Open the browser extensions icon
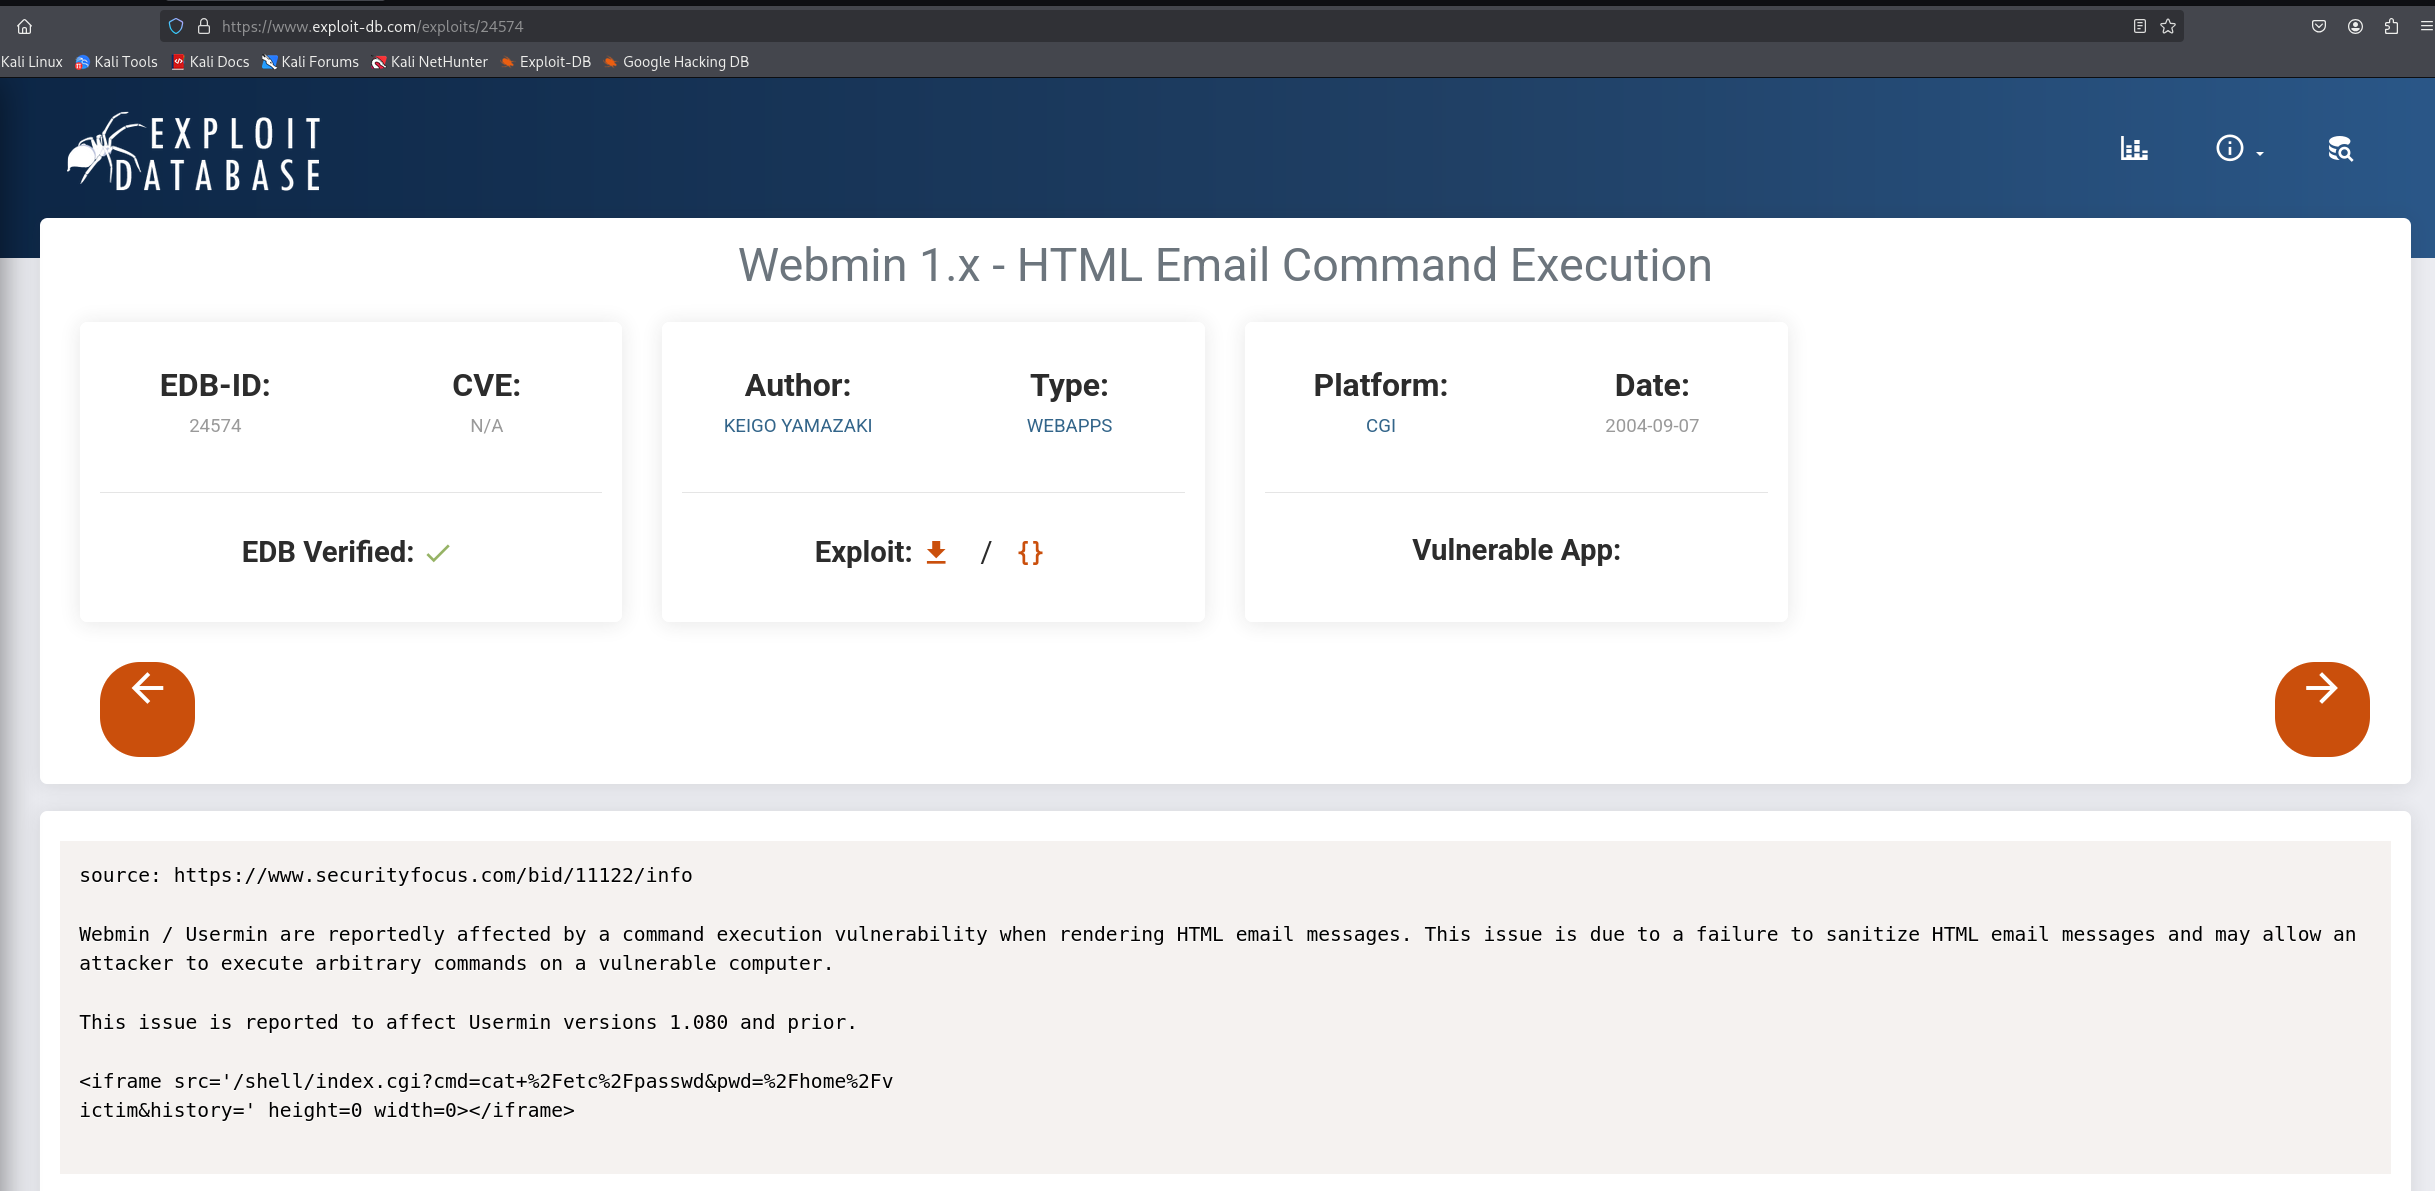Viewport: 2435px width, 1191px height. (x=2391, y=27)
